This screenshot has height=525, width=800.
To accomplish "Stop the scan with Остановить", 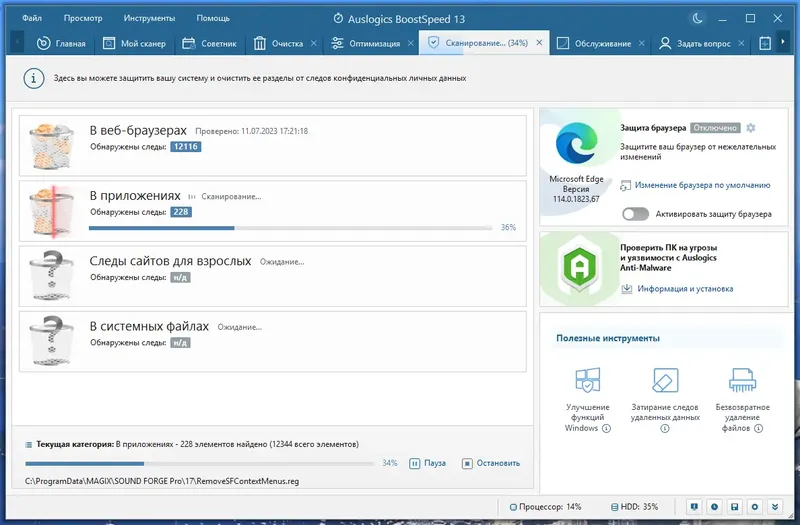I will point(491,463).
